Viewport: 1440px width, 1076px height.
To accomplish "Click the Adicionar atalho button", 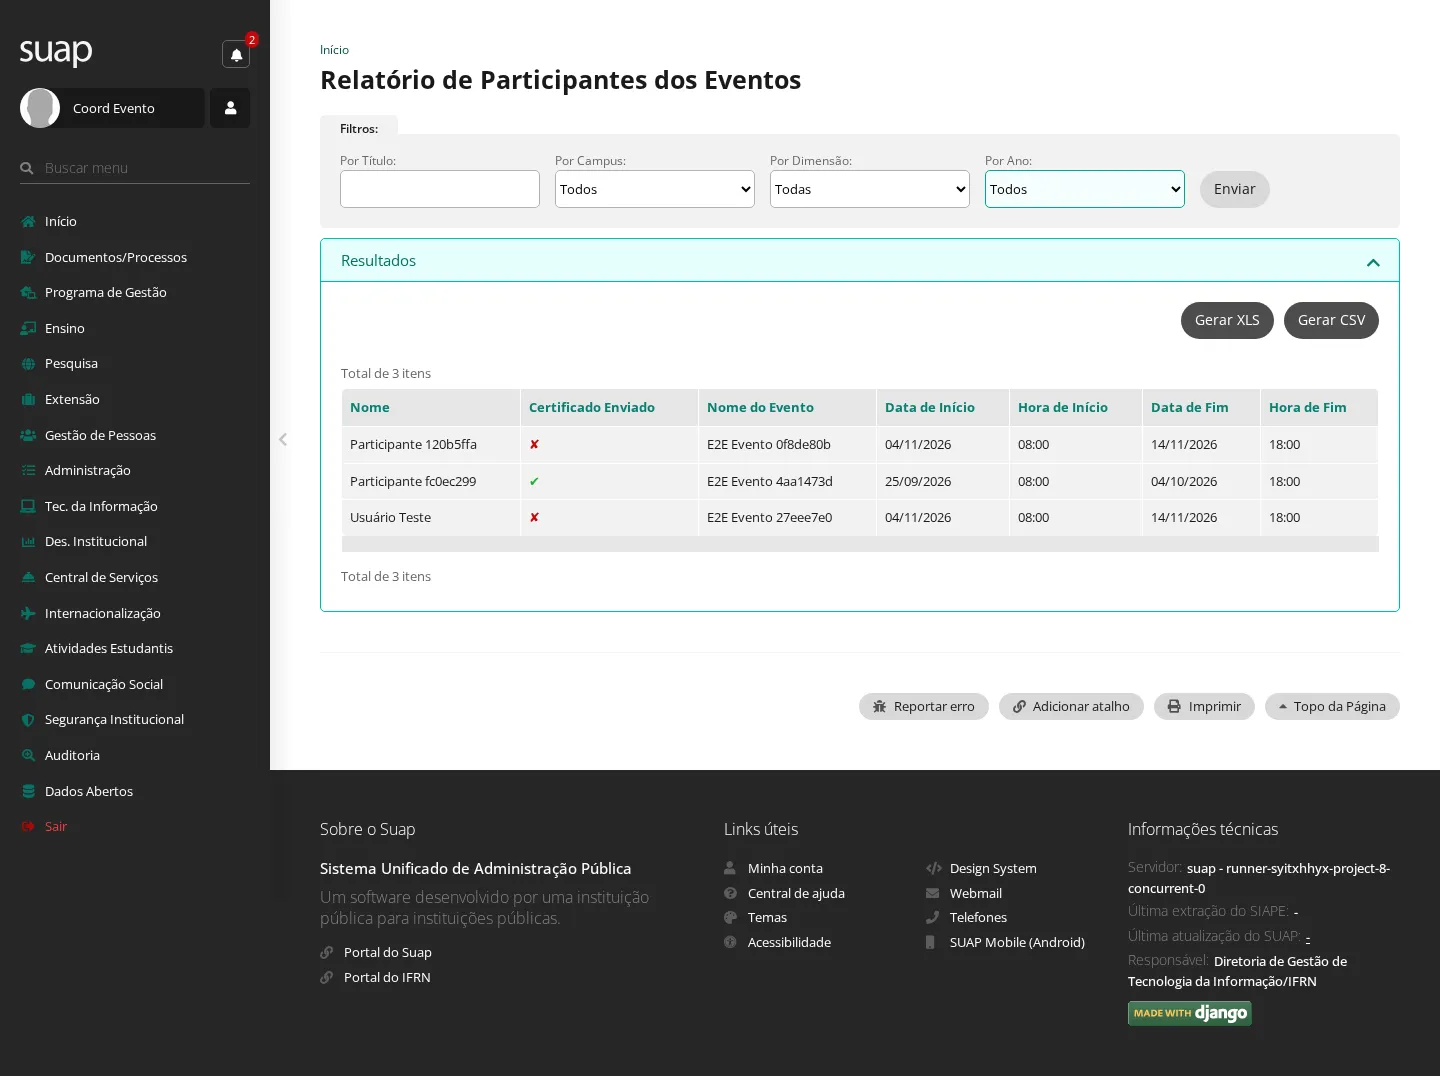I will 1071,706.
